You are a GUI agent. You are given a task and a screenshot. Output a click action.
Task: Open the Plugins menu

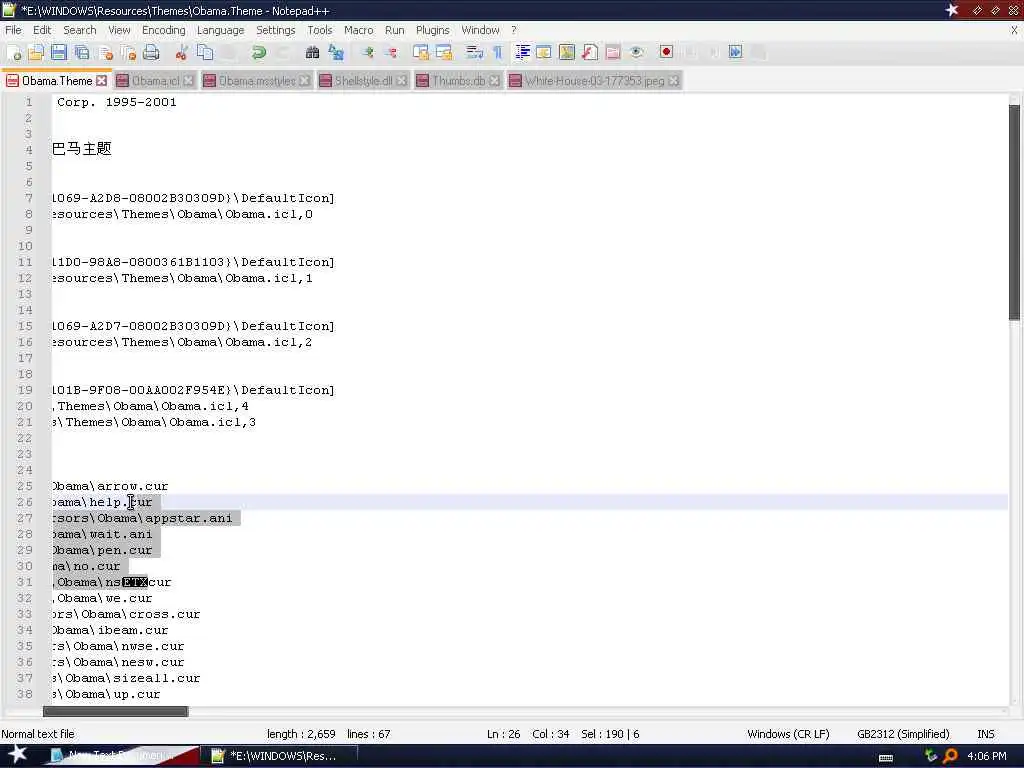432,30
